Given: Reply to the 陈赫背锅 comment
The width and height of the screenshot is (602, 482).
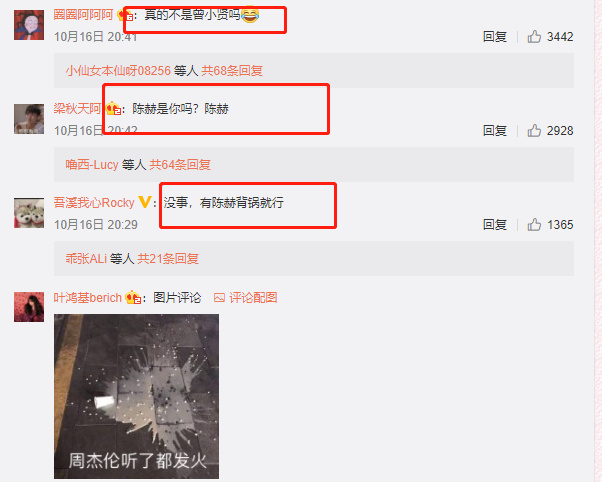Looking at the screenshot, I should tap(494, 225).
